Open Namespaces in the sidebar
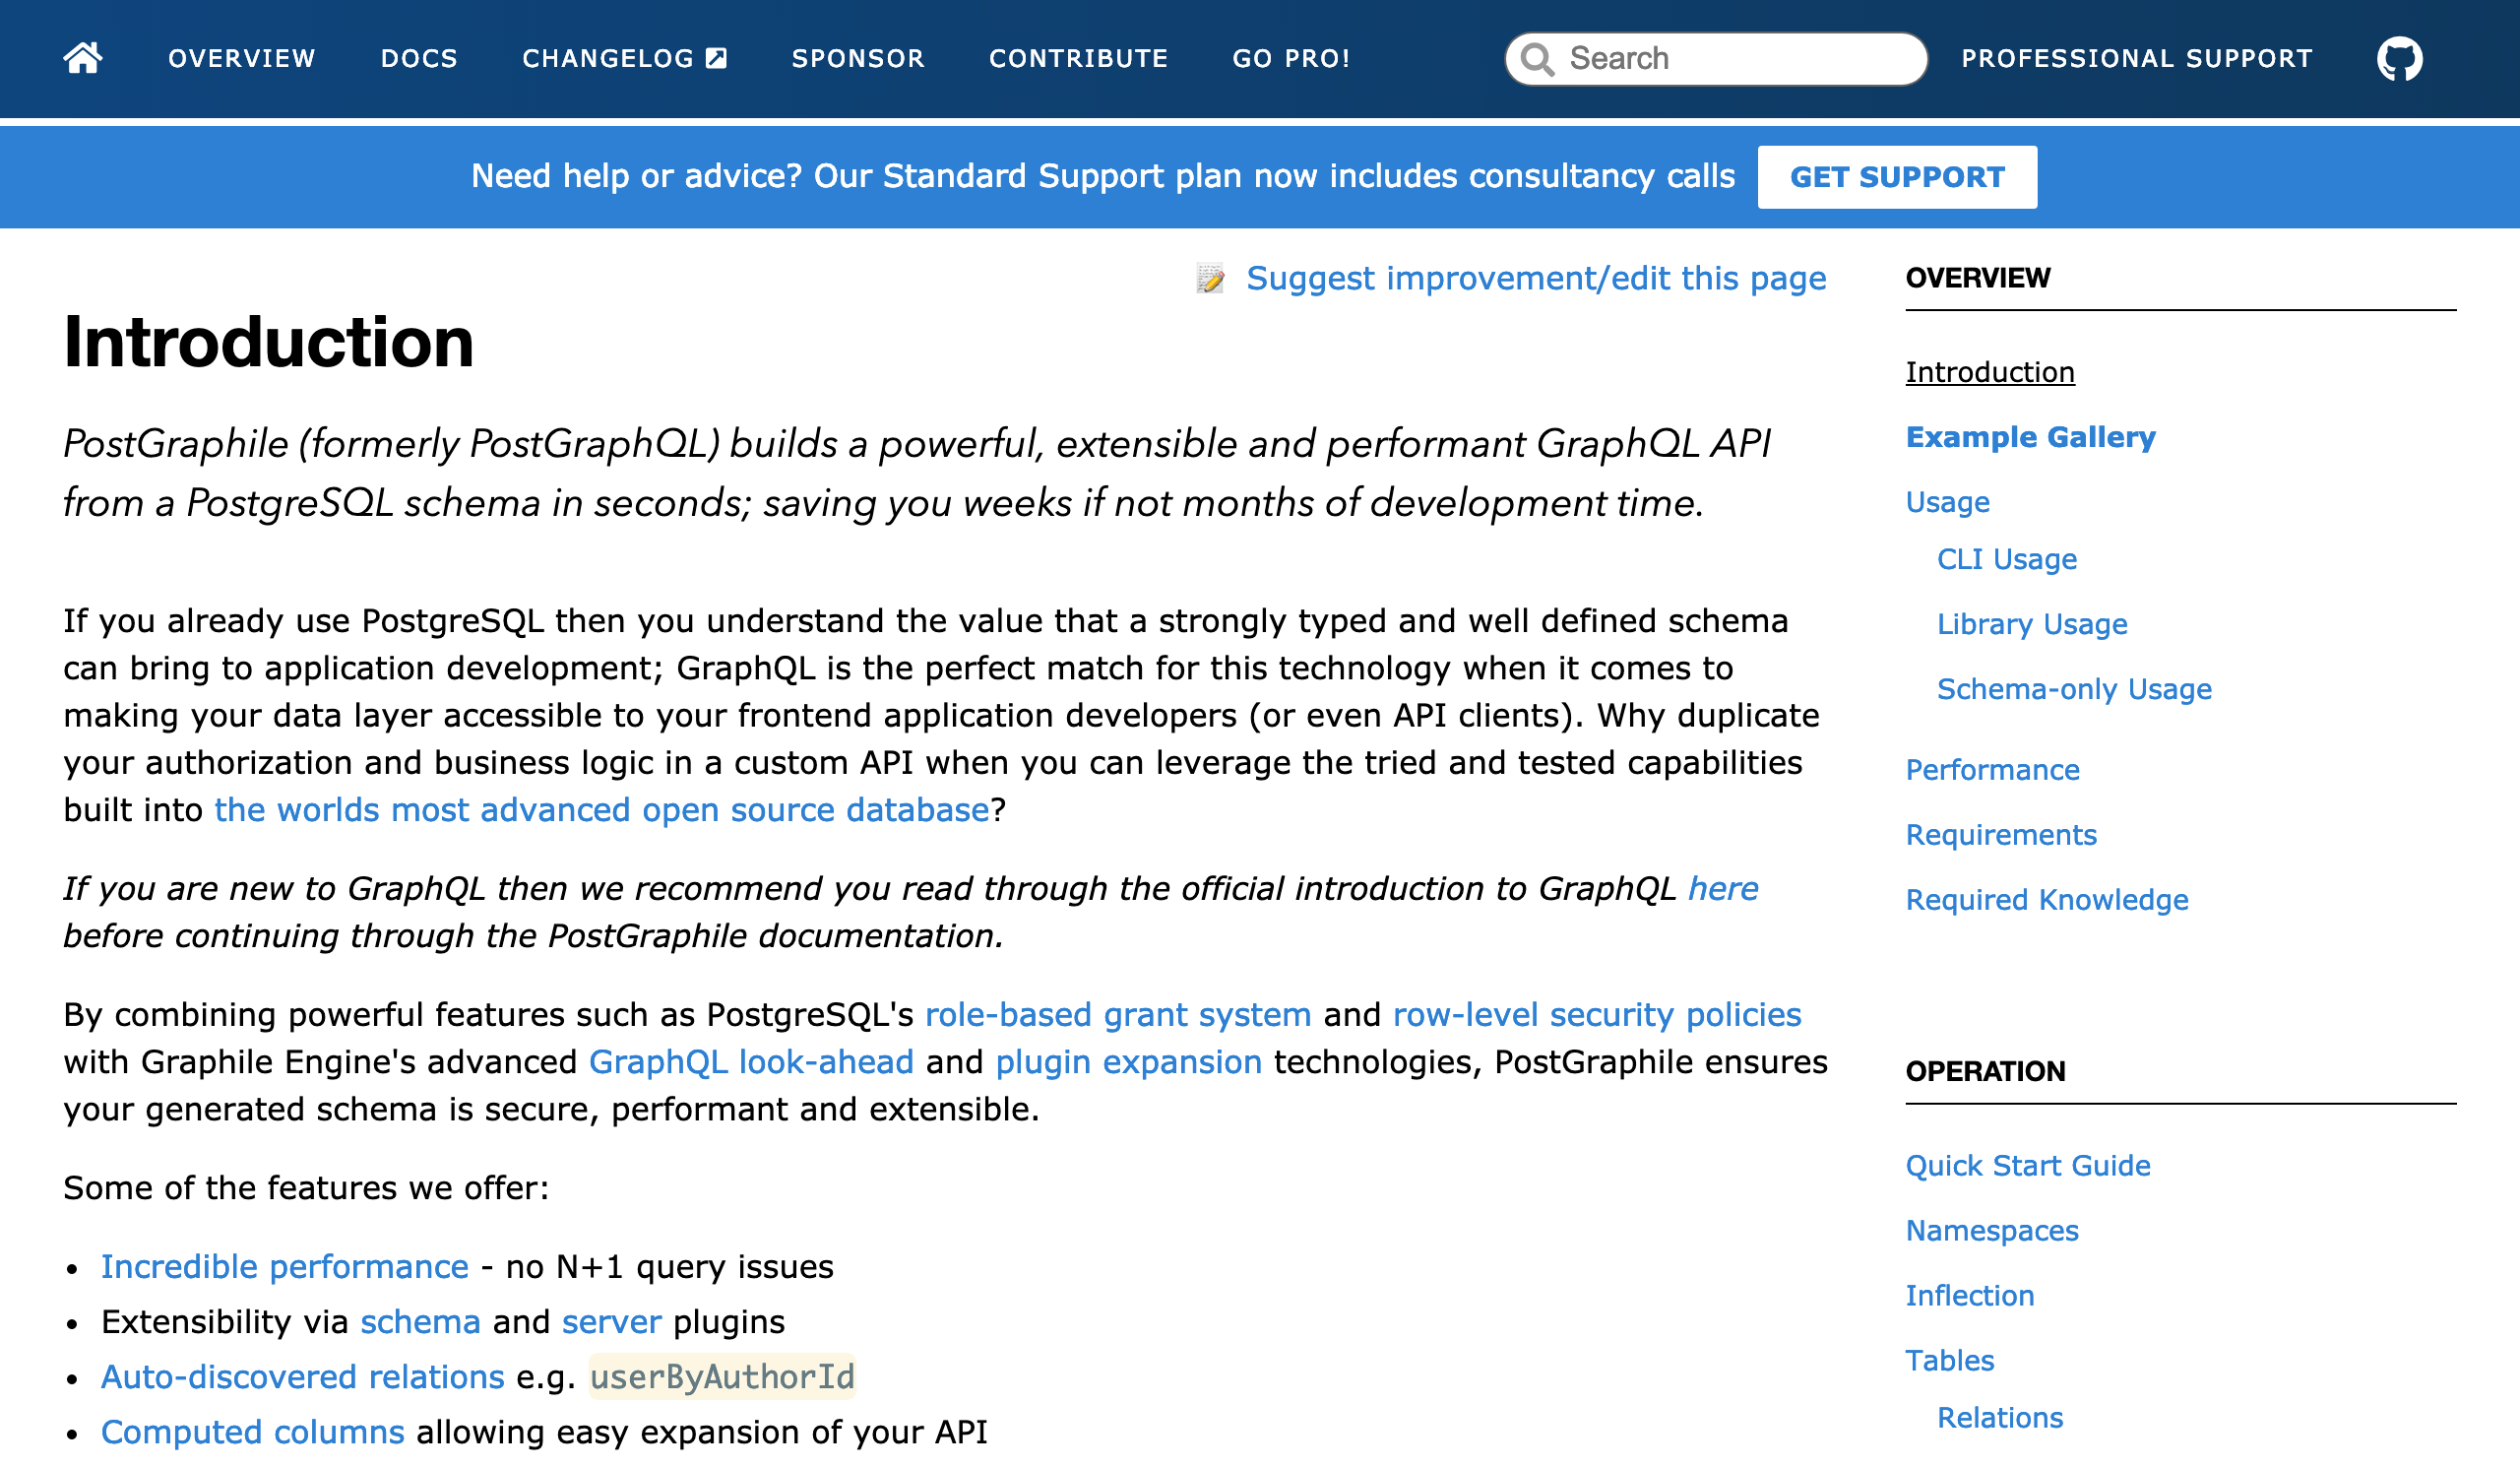This screenshot has height=1467, width=2520. tap(1992, 1231)
